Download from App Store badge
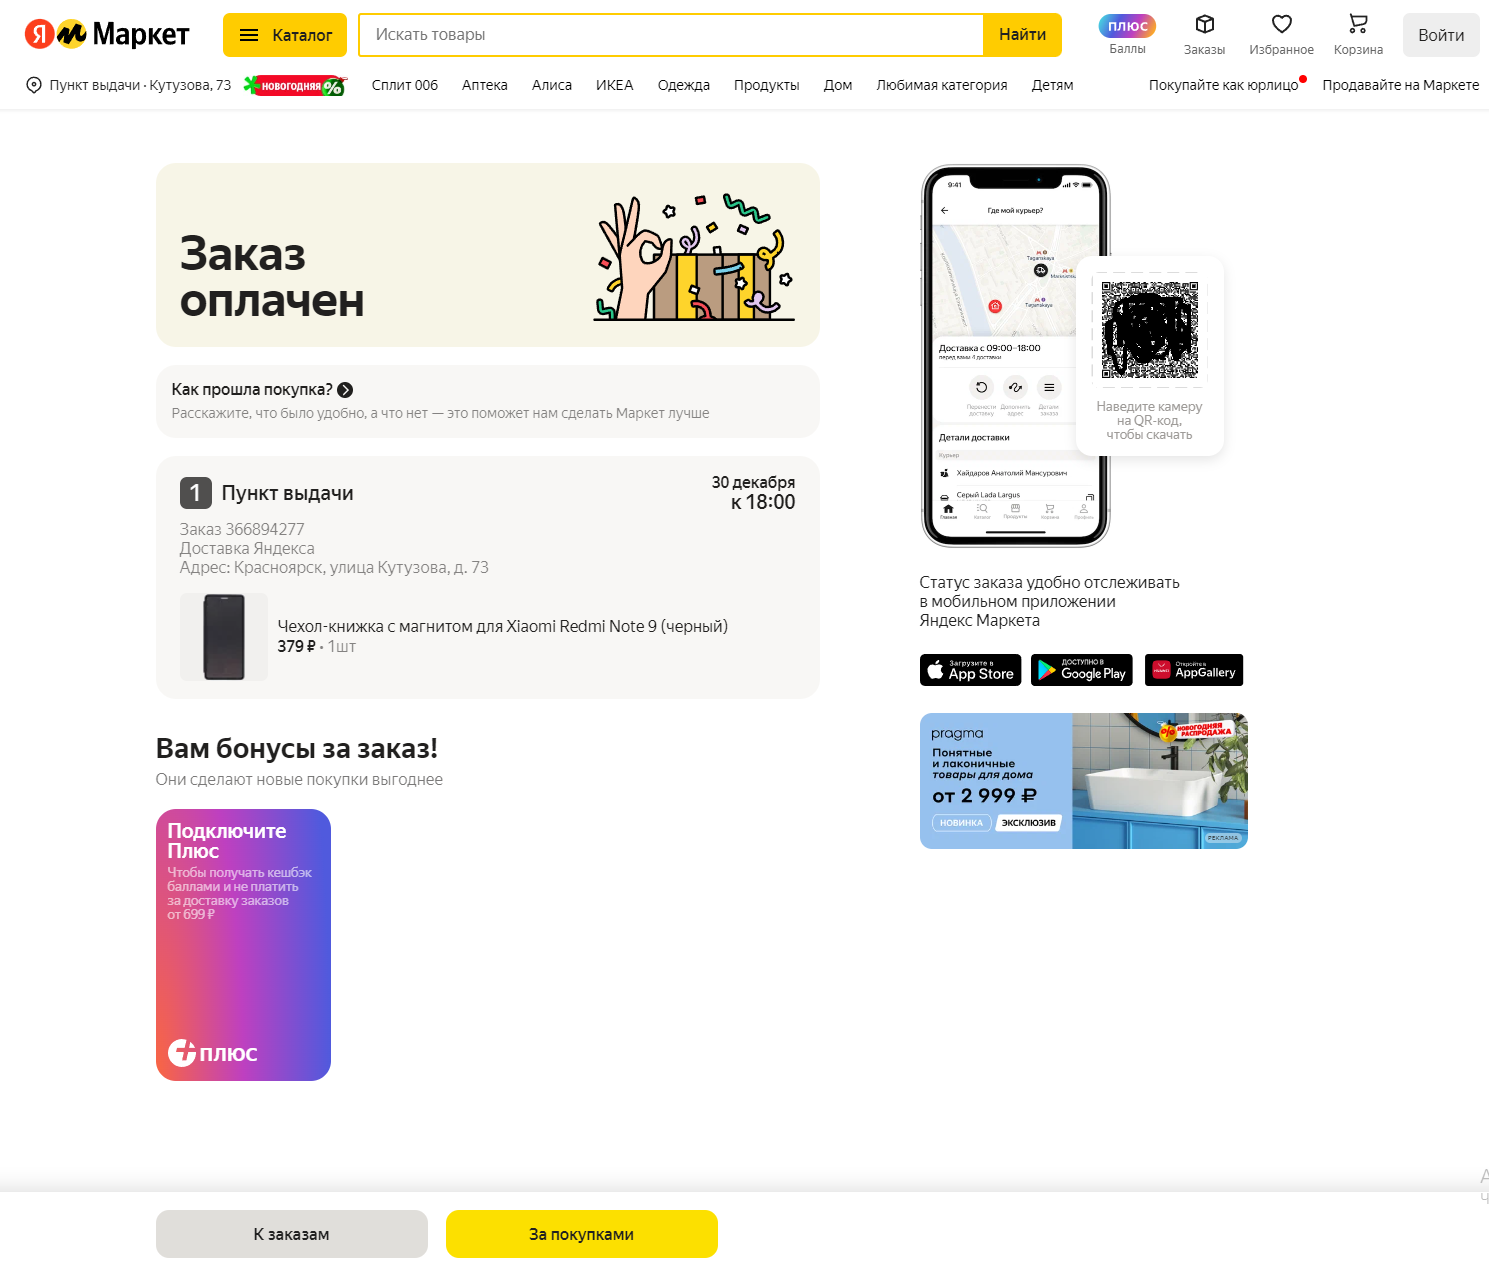This screenshot has width=1489, height=1275. click(970, 670)
